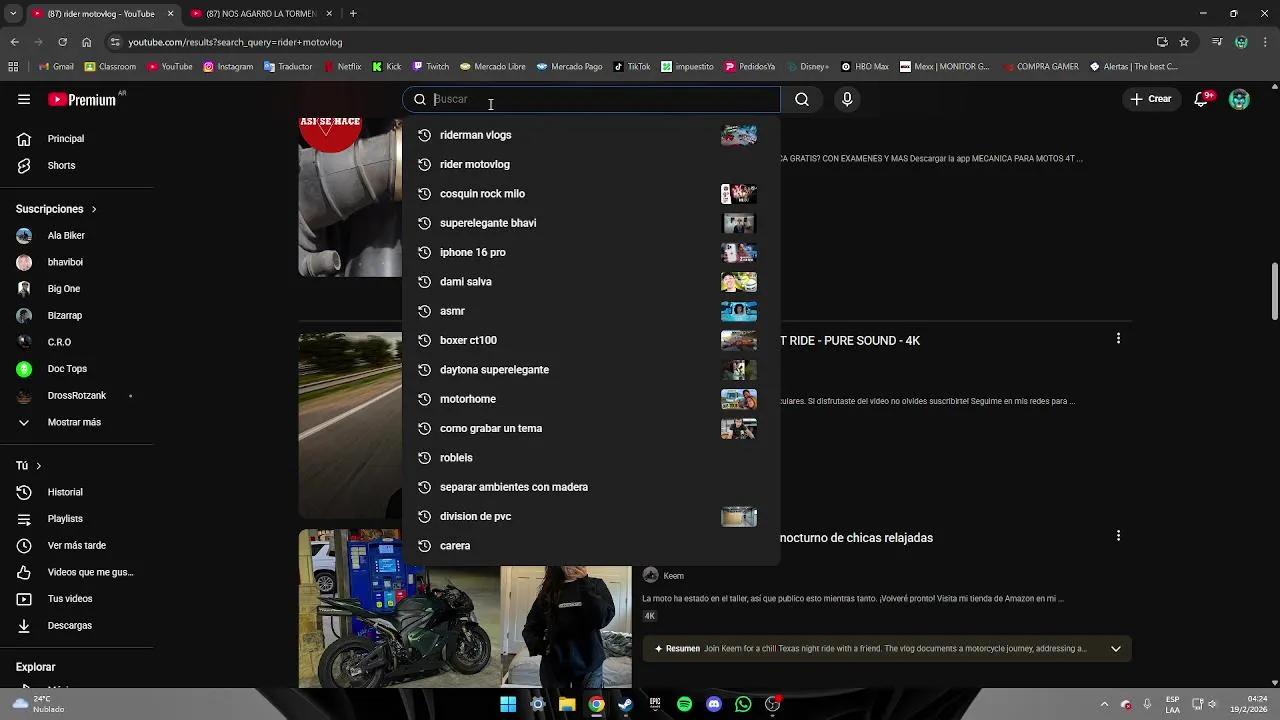Image resolution: width=1280 pixels, height=720 pixels.
Task: Select suggestion 'motorhome'
Action: click(x=590, y=399)
